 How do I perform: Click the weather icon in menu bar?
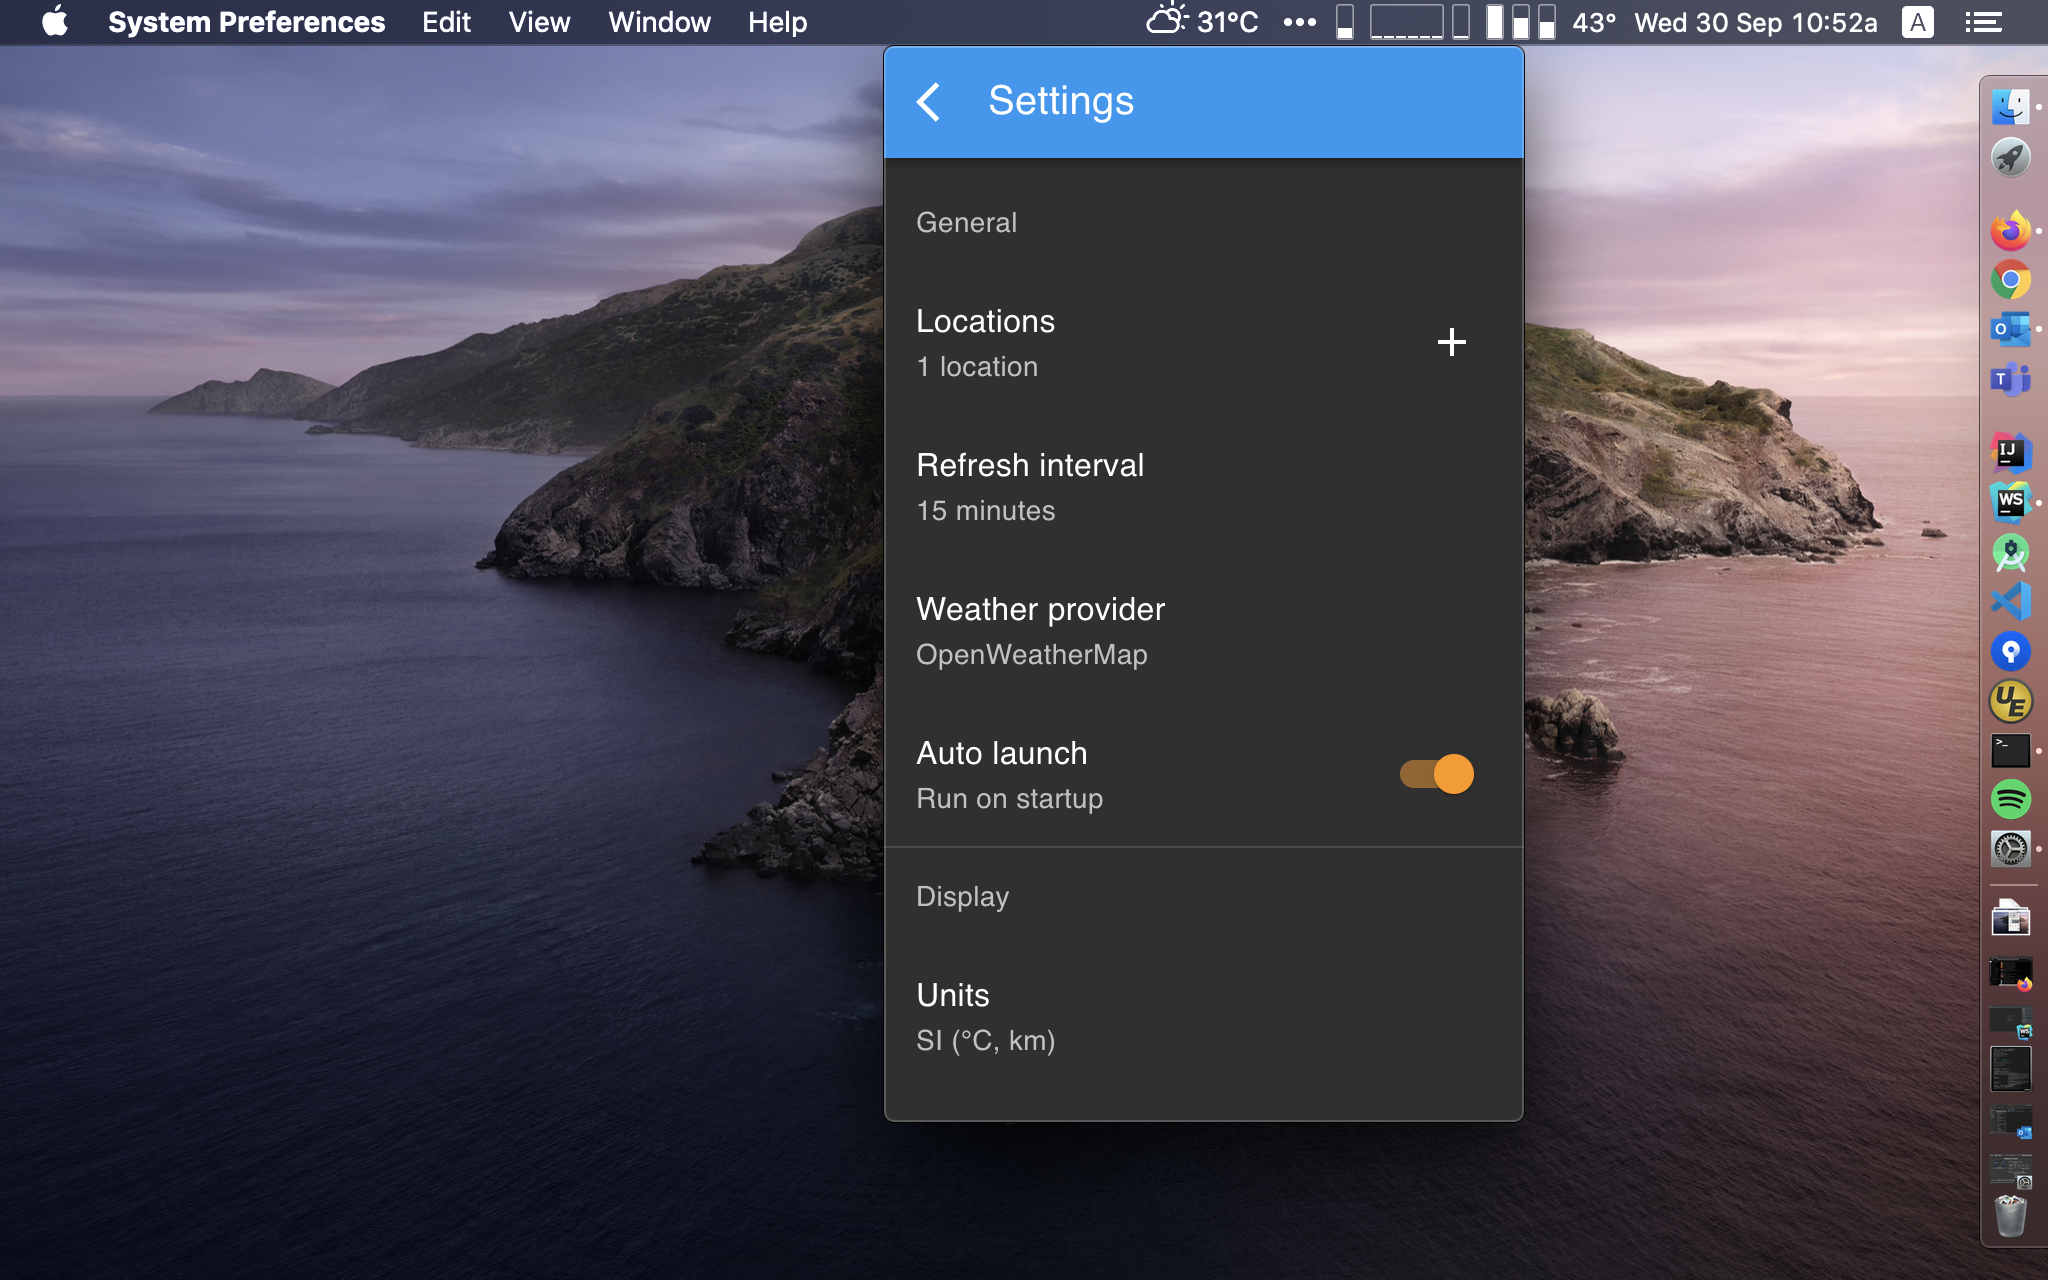1166,21
